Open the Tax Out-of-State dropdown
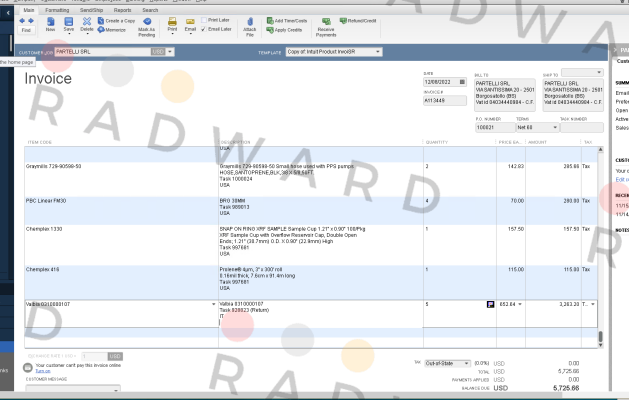The image size is (629, 400). (x=447, y=363)
